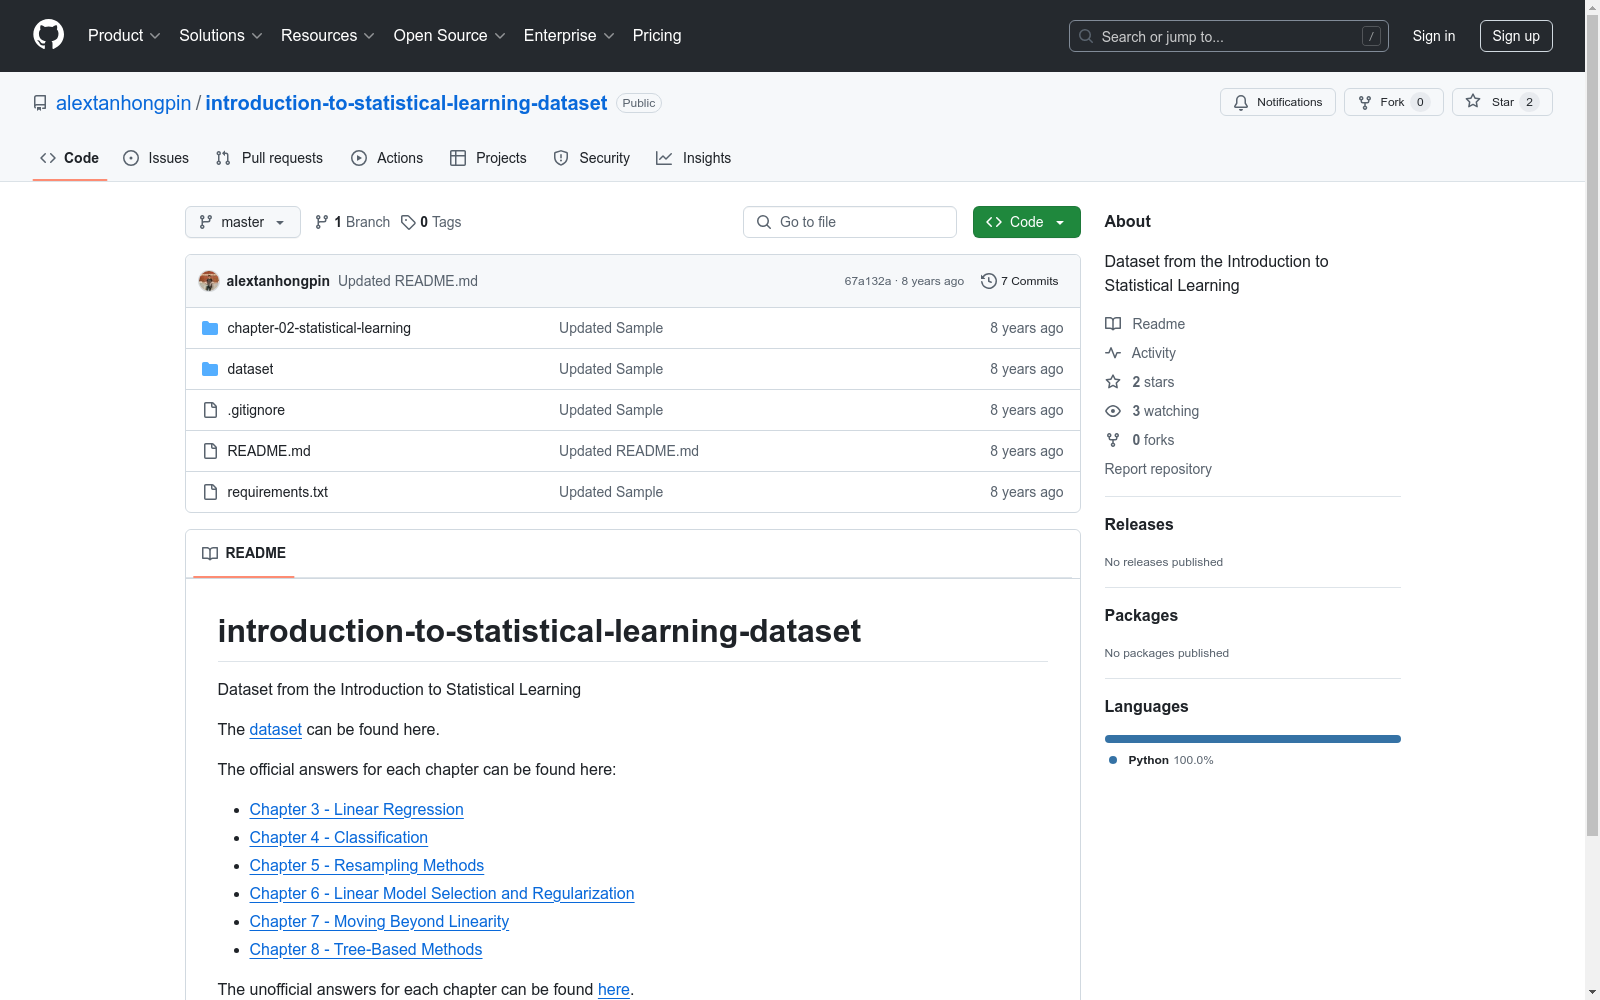
Task: Click the Releases heading link
Action: click(1139, 524)
